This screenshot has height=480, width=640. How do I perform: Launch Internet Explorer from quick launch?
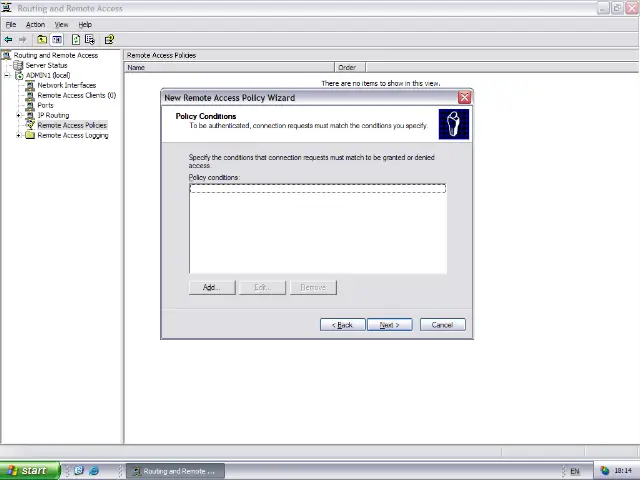(x=94, y=471)
